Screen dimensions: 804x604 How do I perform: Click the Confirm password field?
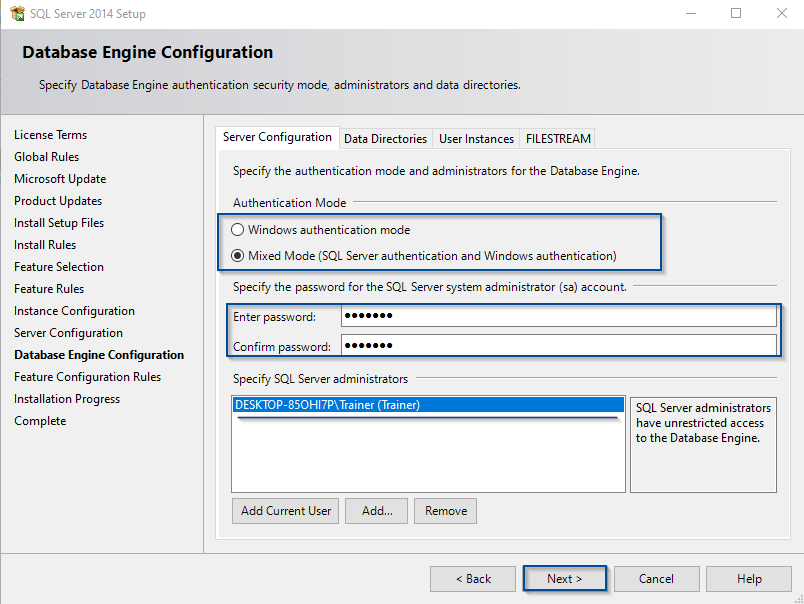click(558, 346)
